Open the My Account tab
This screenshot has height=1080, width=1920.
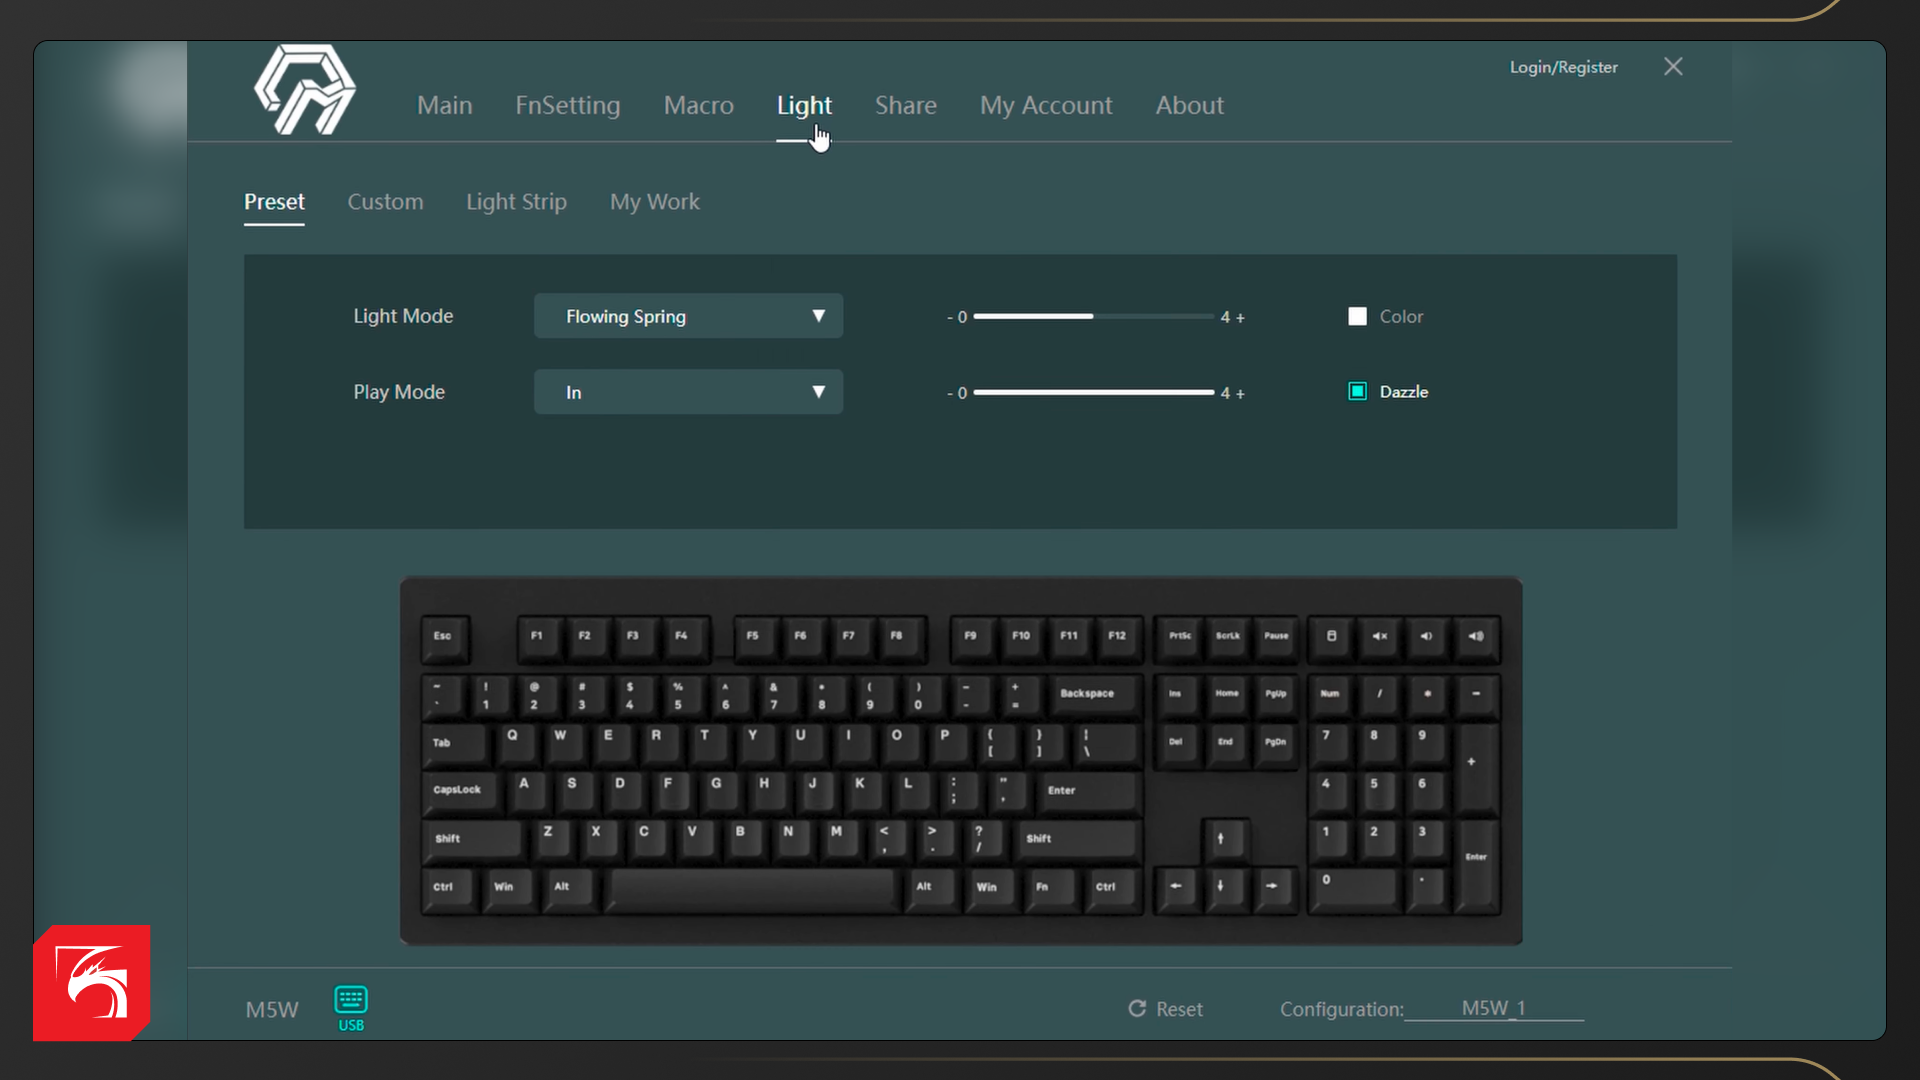[1045, 105]
